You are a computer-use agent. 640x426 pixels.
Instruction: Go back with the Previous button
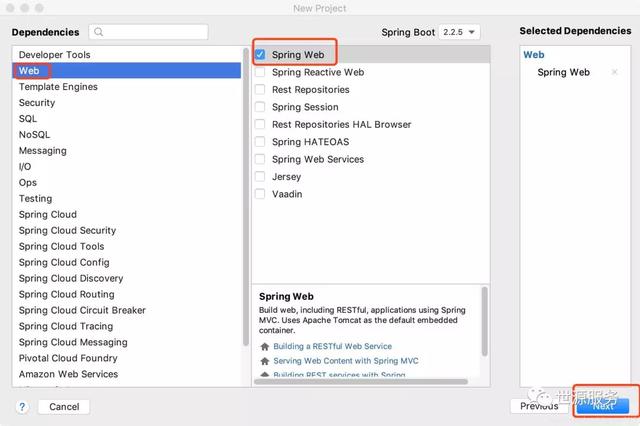pos(539,406)
